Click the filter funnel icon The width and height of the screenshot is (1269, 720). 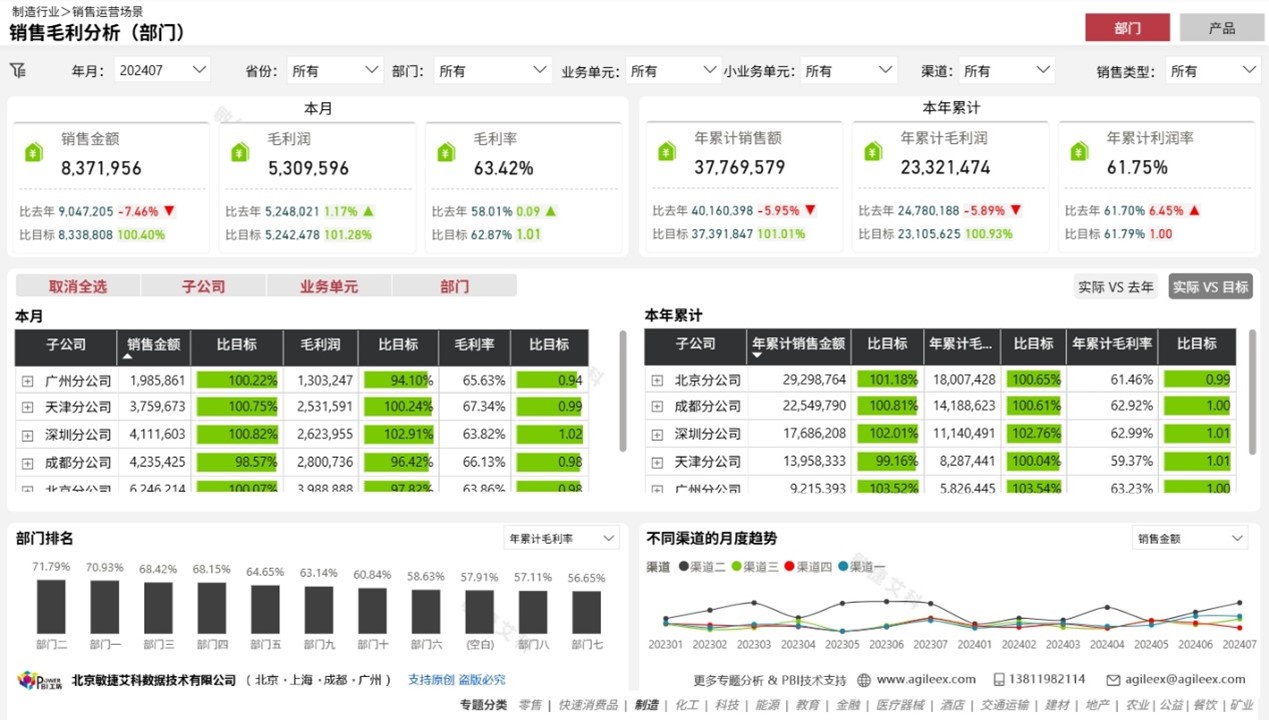(17, 70)
